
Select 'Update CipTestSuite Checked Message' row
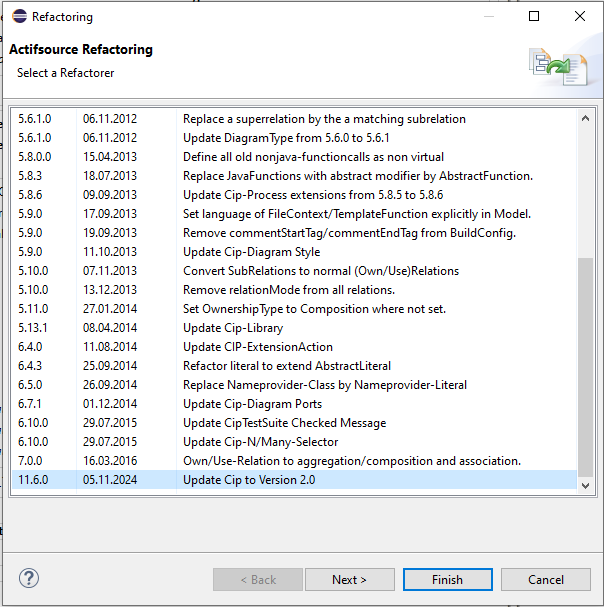pyautogui.click(x=284, y=423)
